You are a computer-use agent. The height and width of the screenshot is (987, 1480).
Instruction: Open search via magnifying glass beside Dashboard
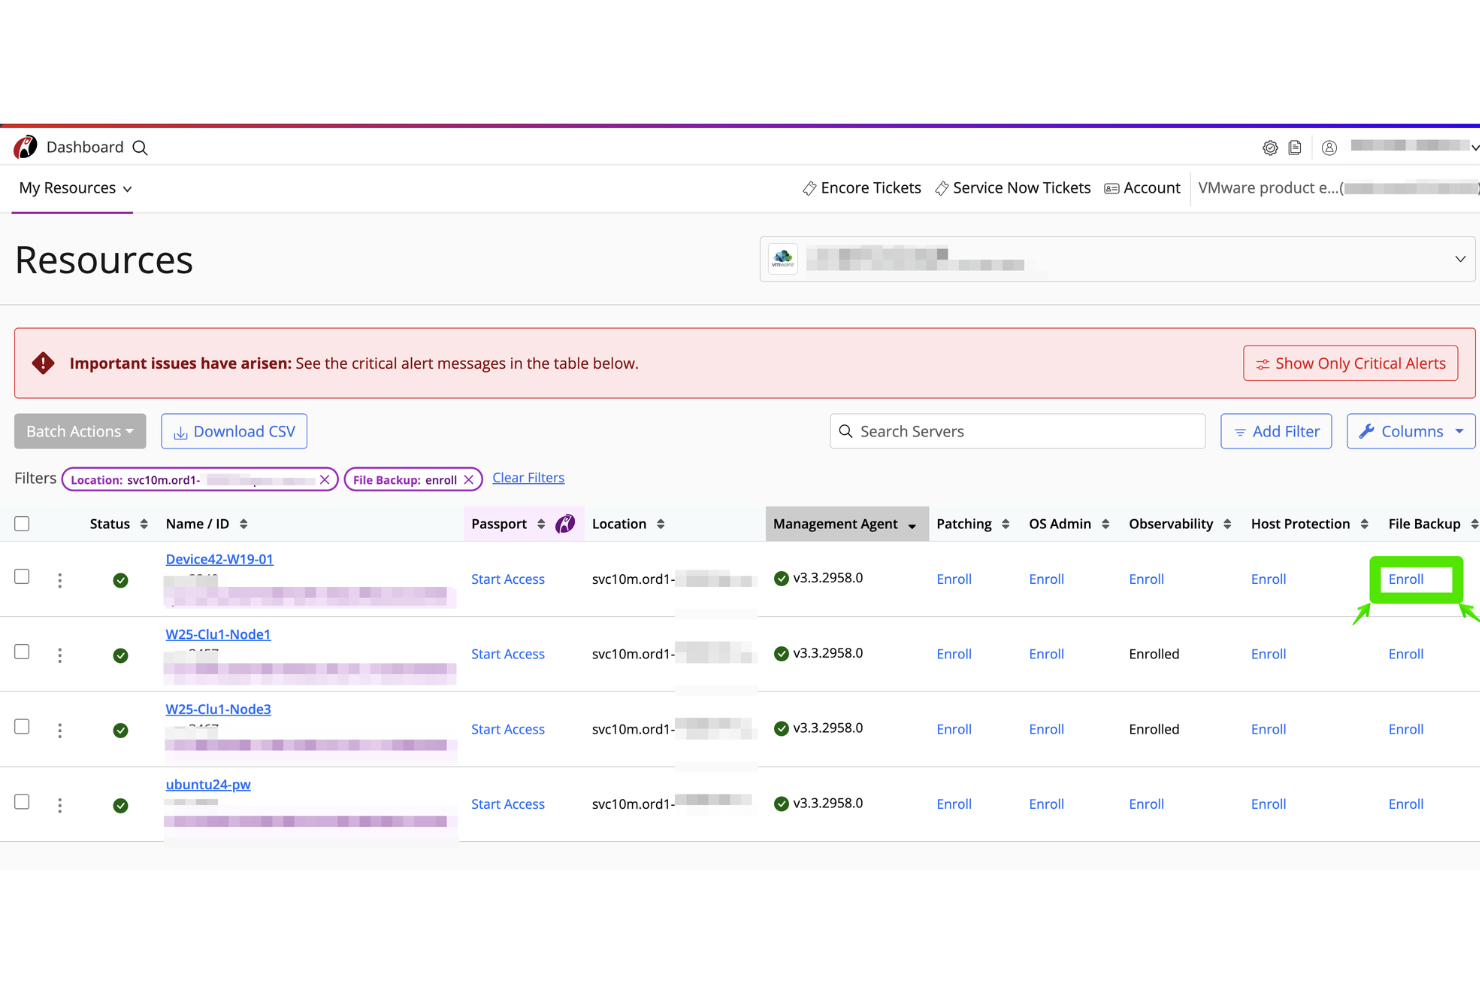coord(139,147)
